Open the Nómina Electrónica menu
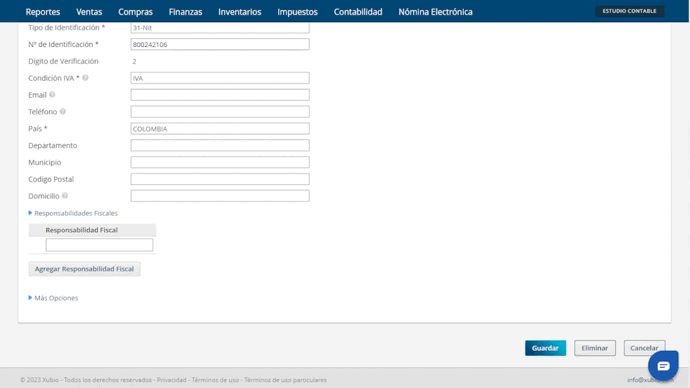This screenshot has width=690, height=388. point(435,12)
